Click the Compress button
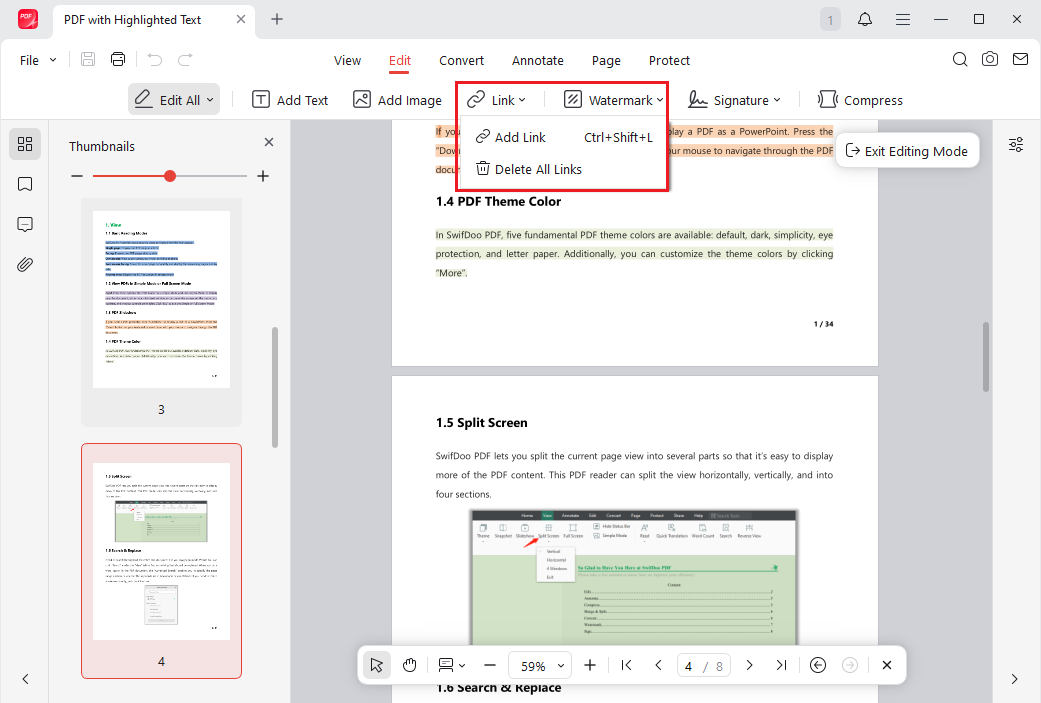This screenshot has height=703, width=1041. pyautogui.click(x=860, y=100)
